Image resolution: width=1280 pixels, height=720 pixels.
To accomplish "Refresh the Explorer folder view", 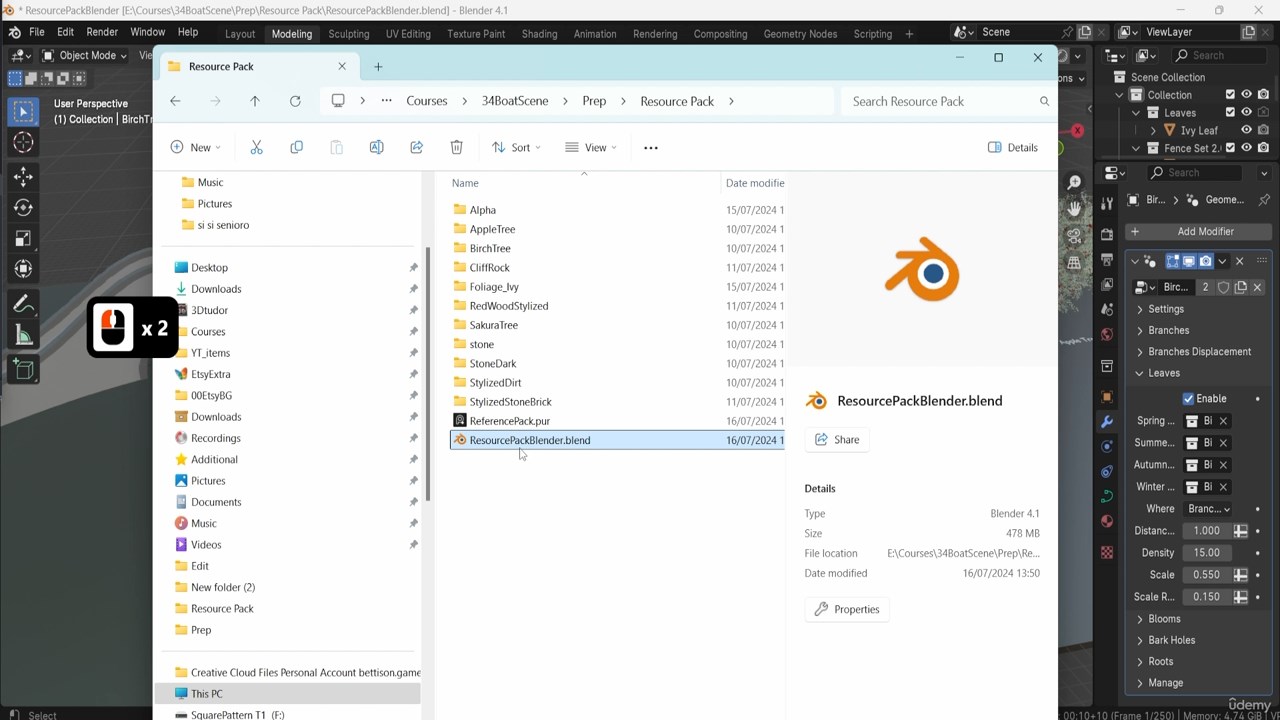I will click(x=295, y=101).
